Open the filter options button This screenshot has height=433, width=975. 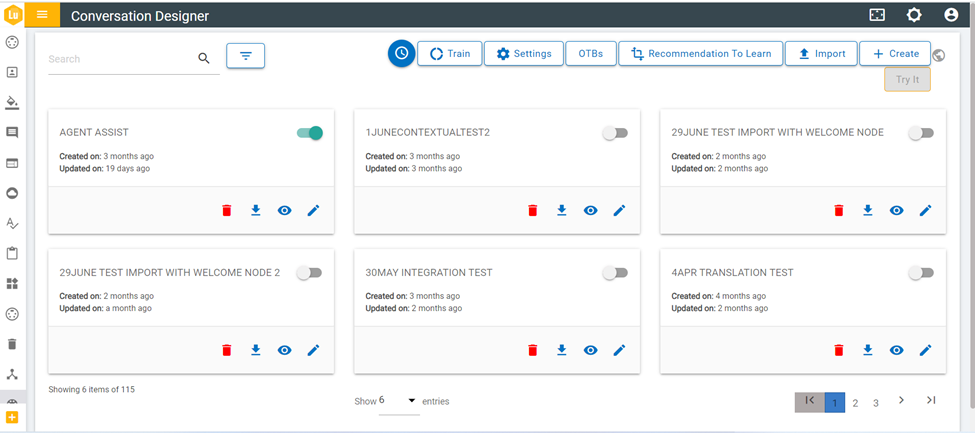246,56
